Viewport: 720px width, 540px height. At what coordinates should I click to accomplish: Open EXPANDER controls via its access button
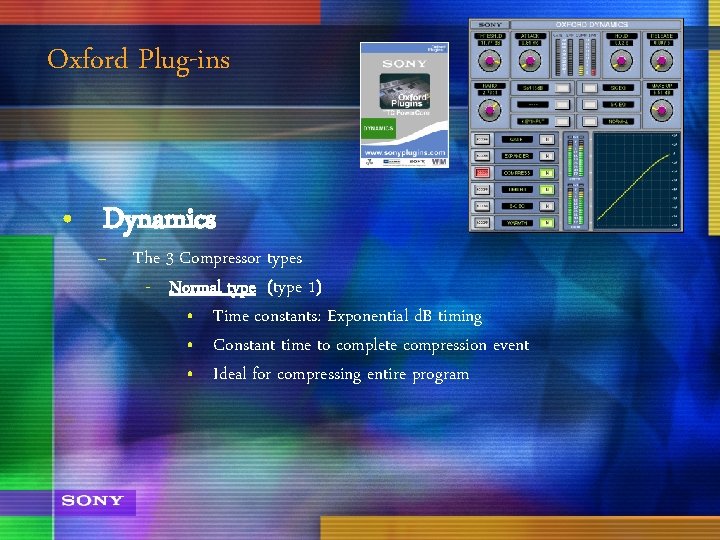tap(482, 156)
